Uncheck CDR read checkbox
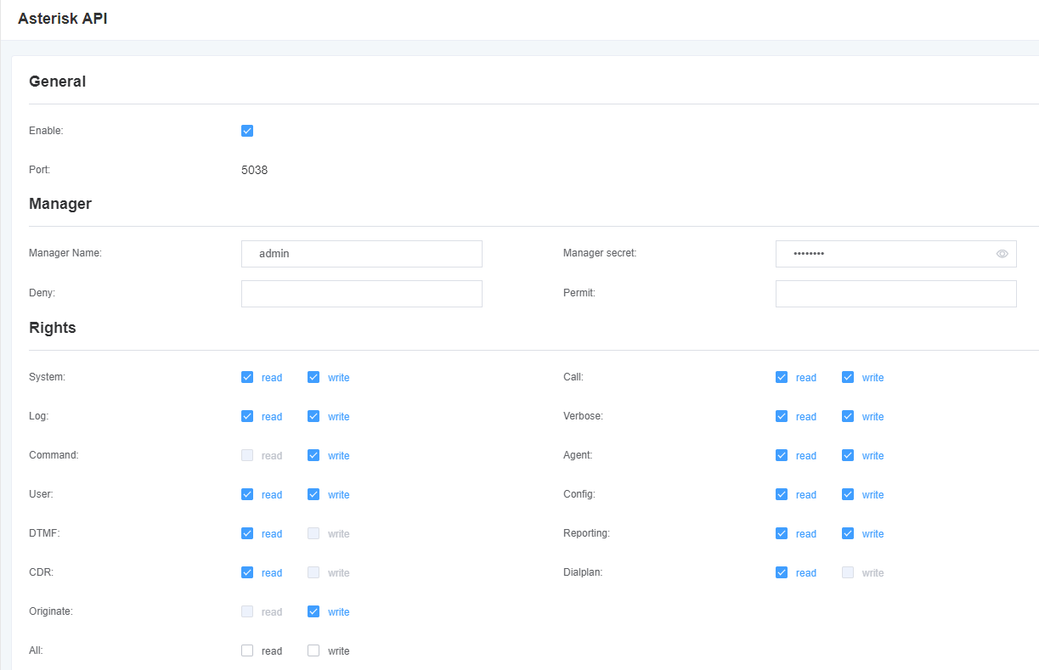 pos(247,573)
